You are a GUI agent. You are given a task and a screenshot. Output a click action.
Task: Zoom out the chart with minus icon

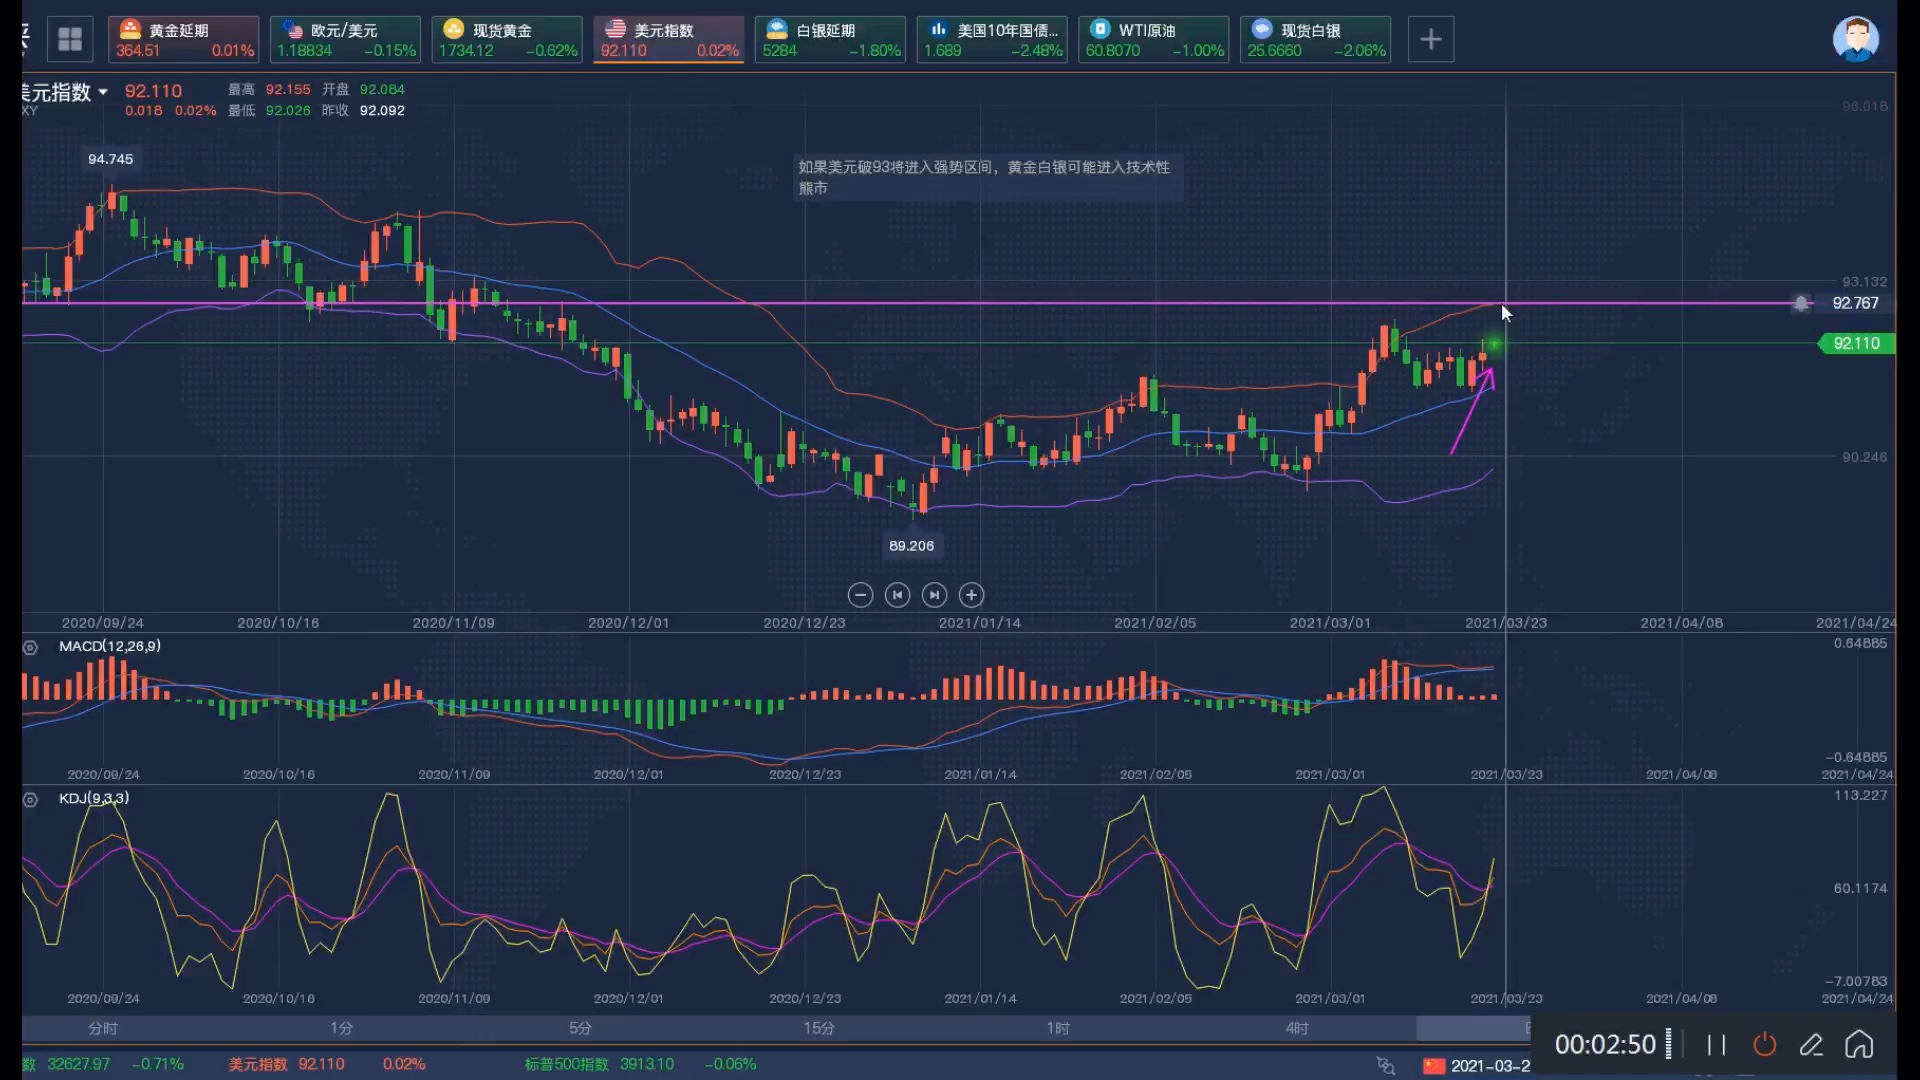click(860, 595)
